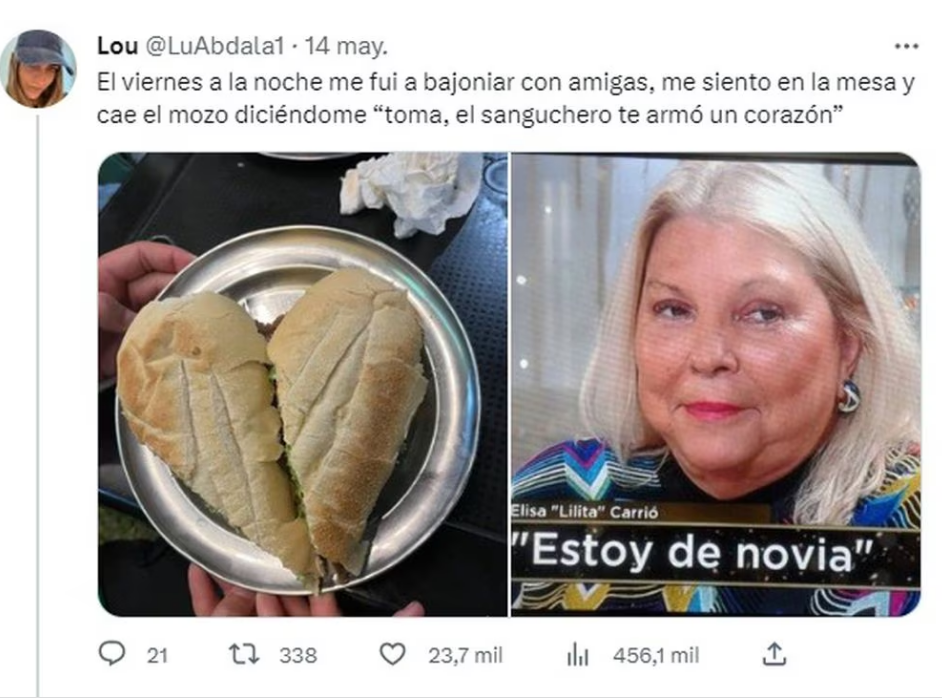Open view analytics bar chart icon
Image resolution: width=942 pixels, height=698 pixels.
click(x=578, y=654)
